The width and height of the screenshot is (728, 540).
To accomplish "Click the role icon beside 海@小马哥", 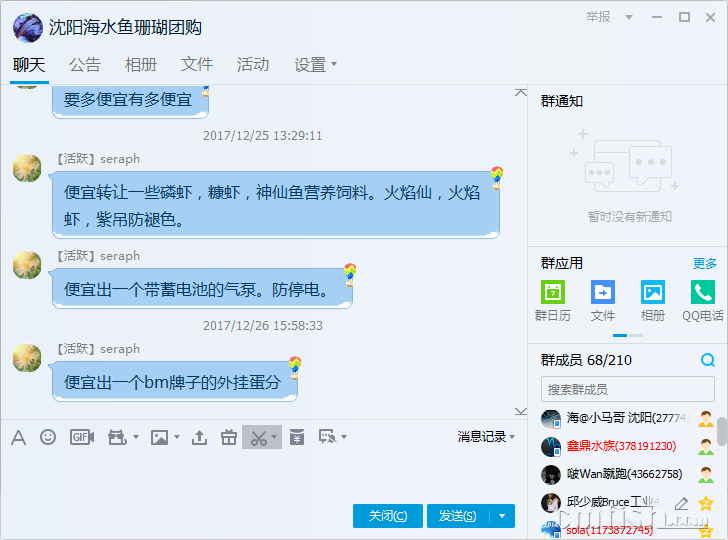I will click(x=706, y=419).
